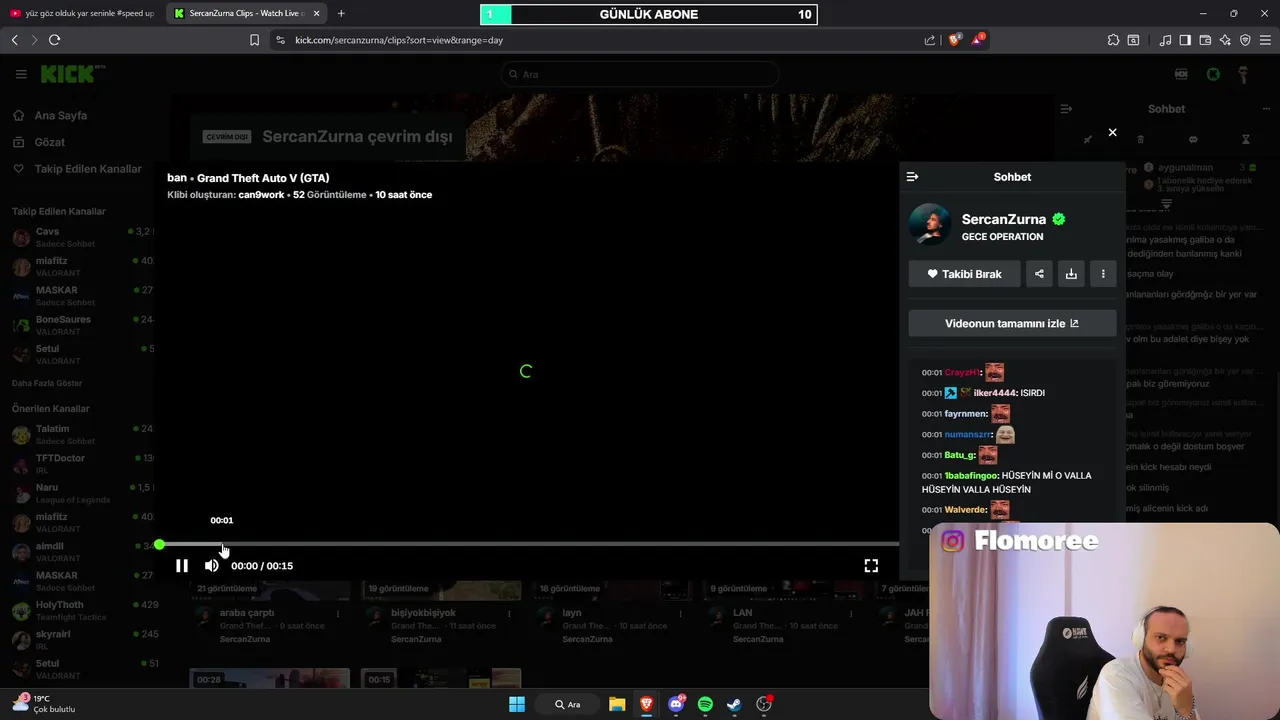The image size is (1280, 720).
Task: Open clip more options (three dots)
Action: pos(1103,274)
